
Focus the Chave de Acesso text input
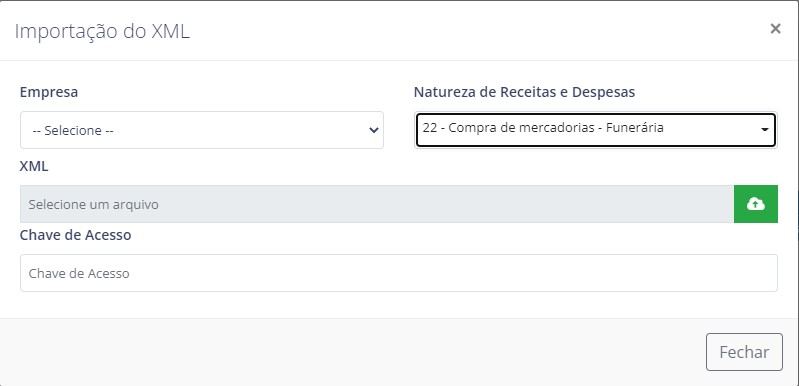click(x=398, y=273)
